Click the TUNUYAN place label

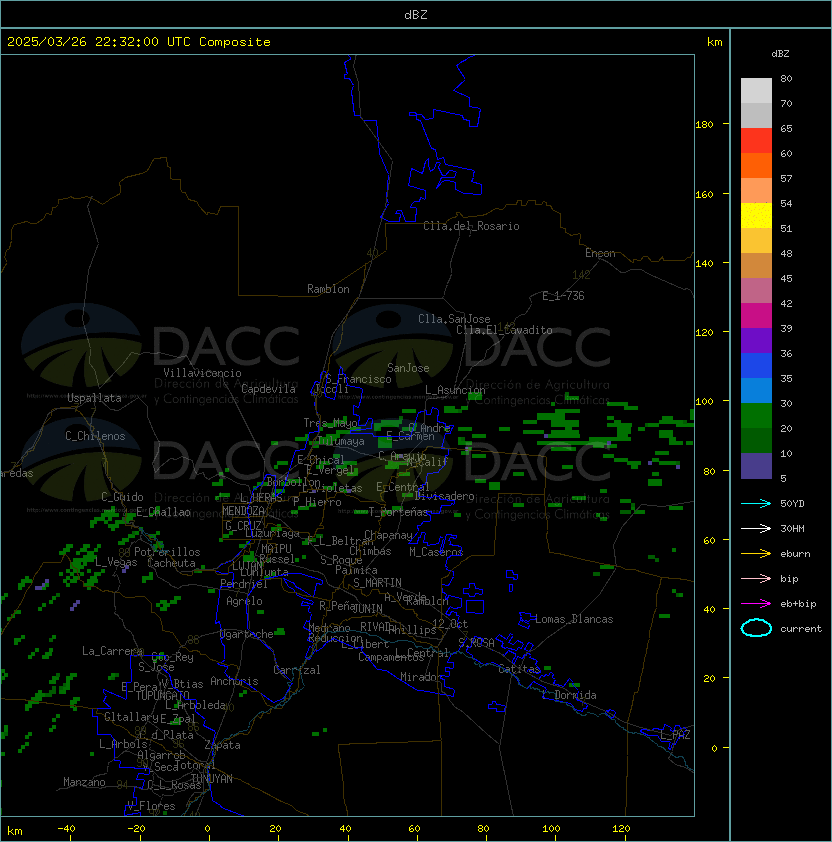coord(212,779)
